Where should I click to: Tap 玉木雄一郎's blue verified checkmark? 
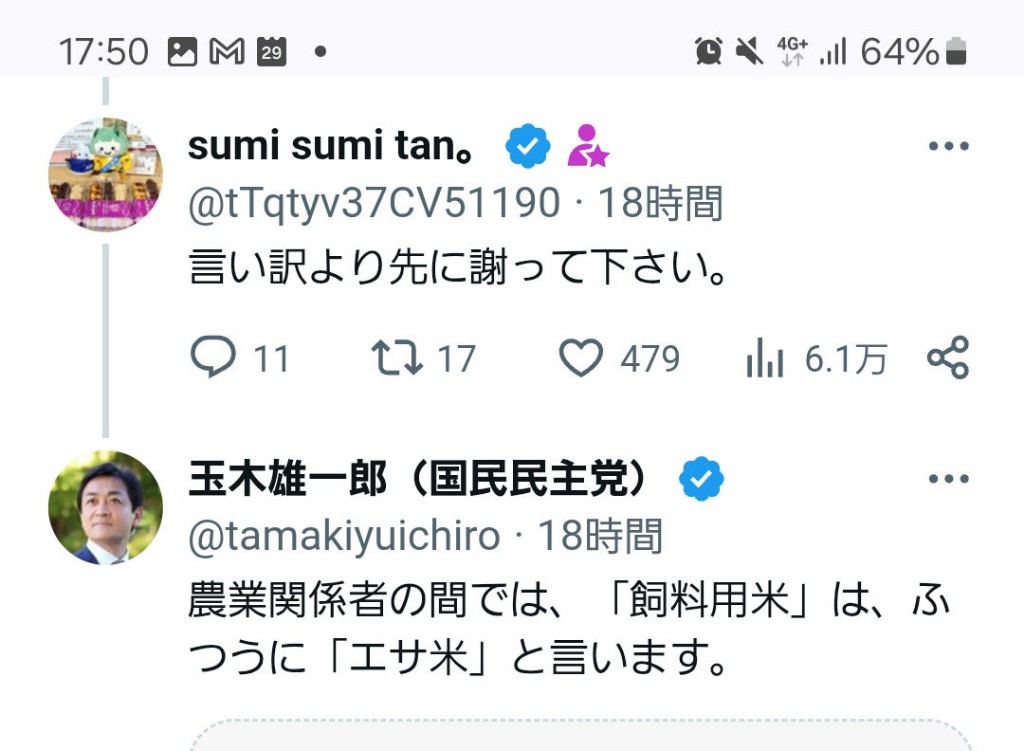tap(701, 480)
